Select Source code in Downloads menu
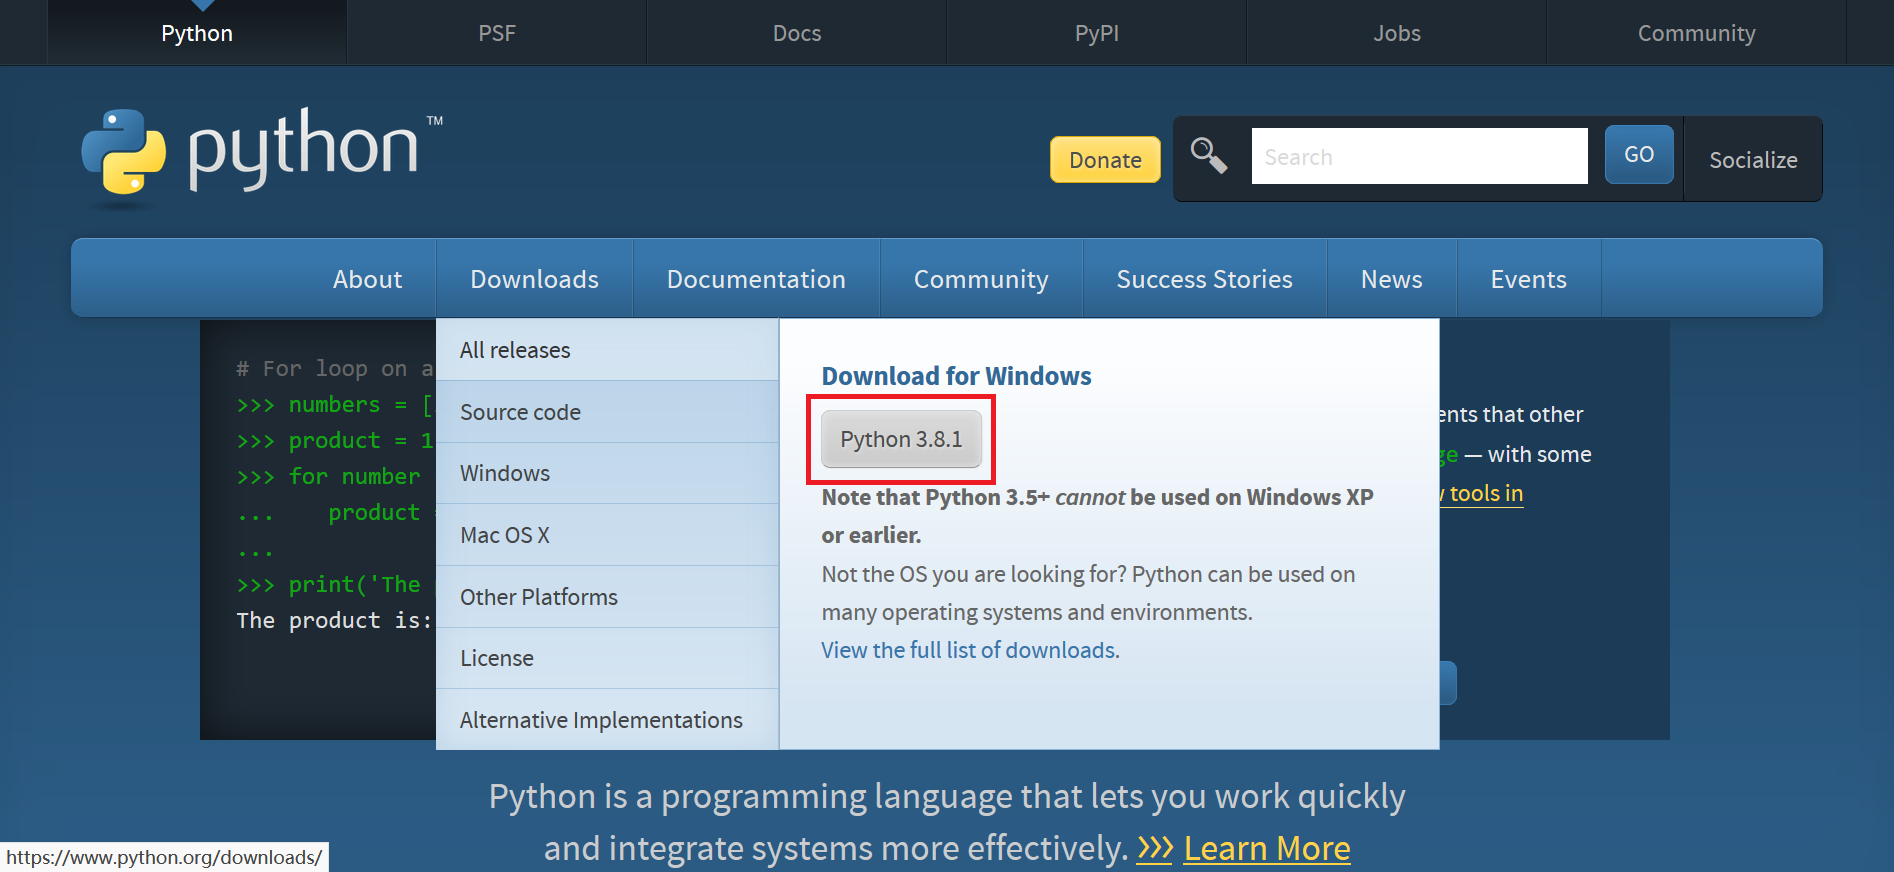The image size is (1894, 872). (520, 412)
